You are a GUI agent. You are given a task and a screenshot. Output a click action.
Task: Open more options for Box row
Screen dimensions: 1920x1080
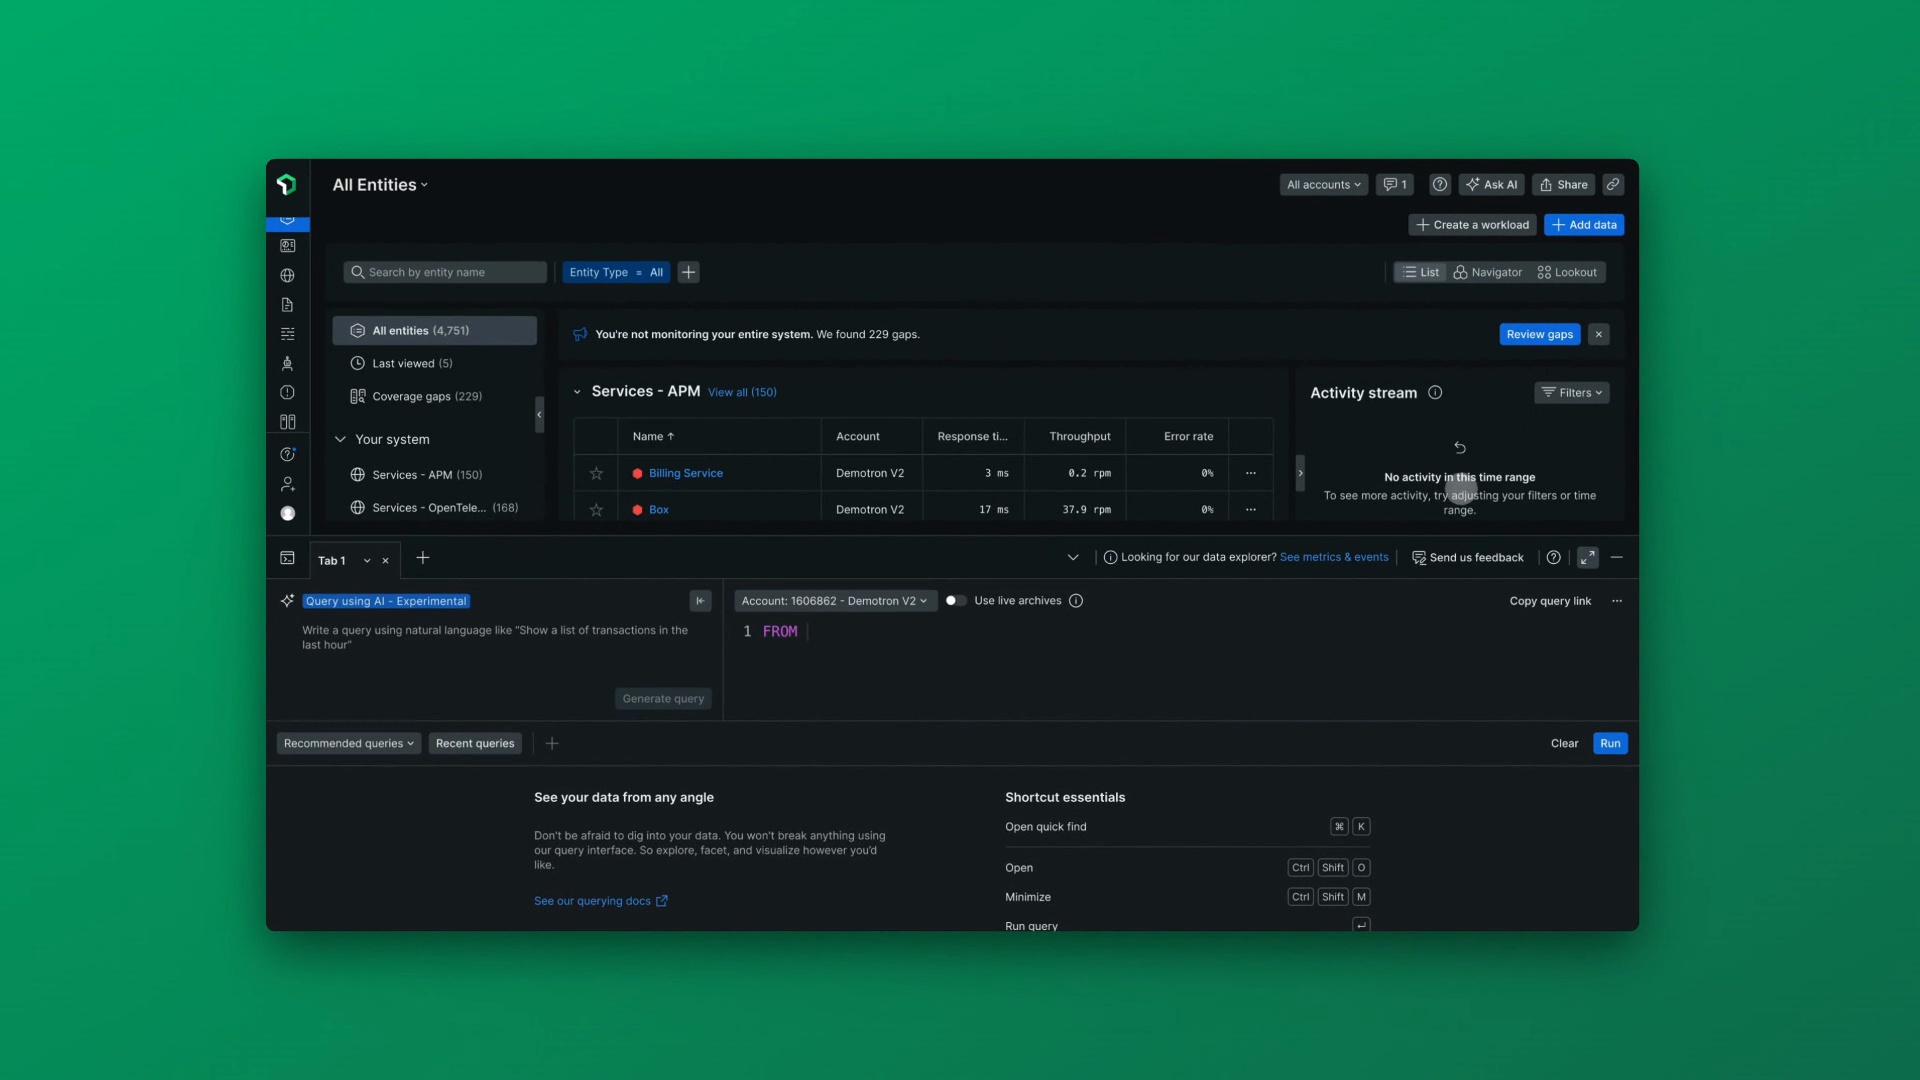click(1251, 510)
